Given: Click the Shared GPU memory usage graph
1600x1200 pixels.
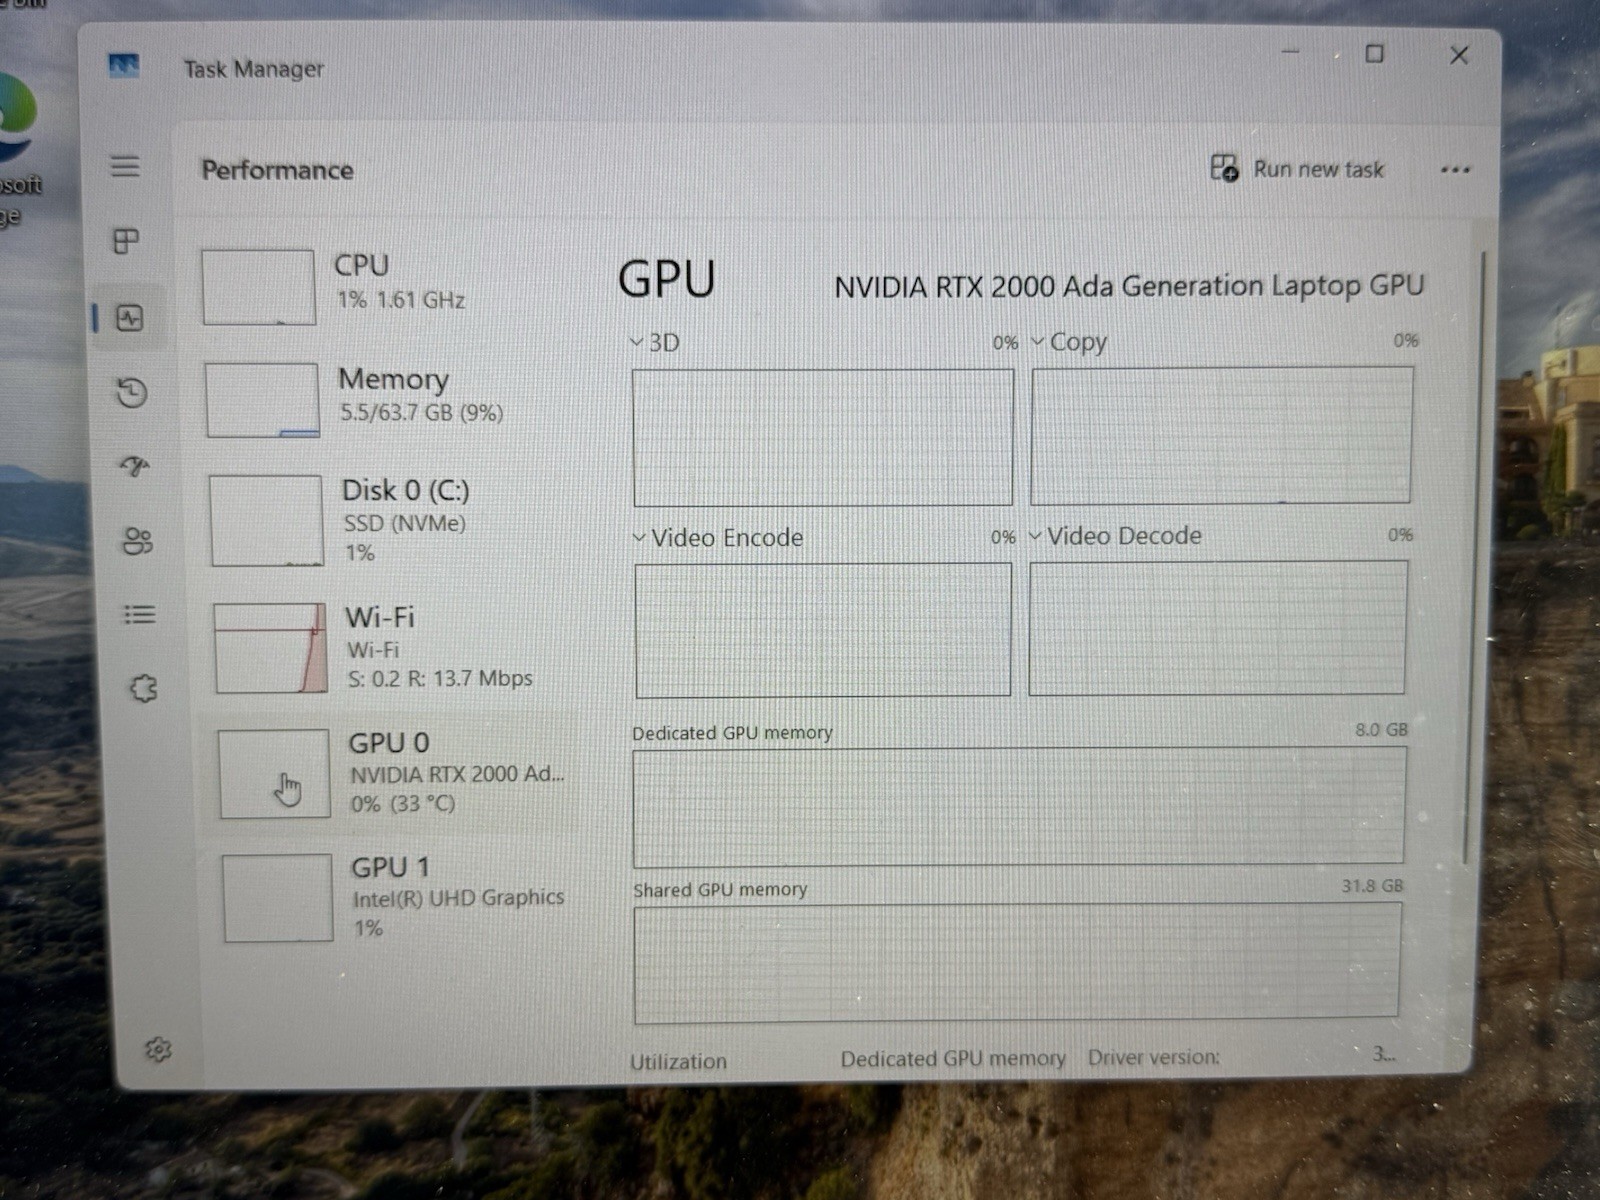Looking at the screenshot, I should 1017,963.
